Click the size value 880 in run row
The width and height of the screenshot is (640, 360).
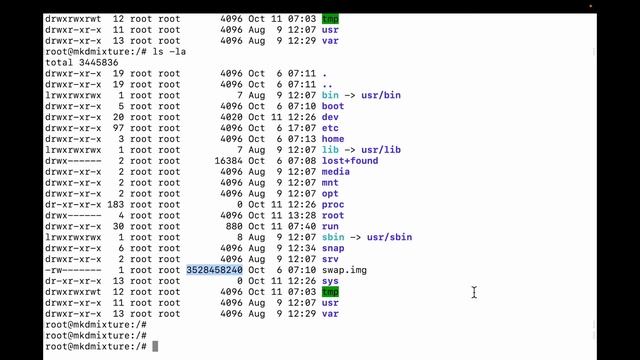234,227
